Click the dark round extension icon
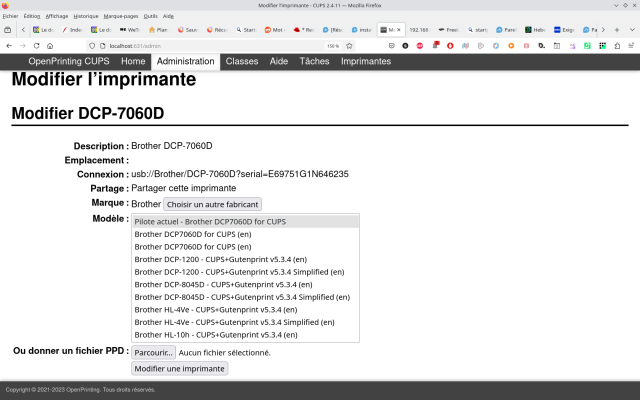 click(x=405, y=46)
